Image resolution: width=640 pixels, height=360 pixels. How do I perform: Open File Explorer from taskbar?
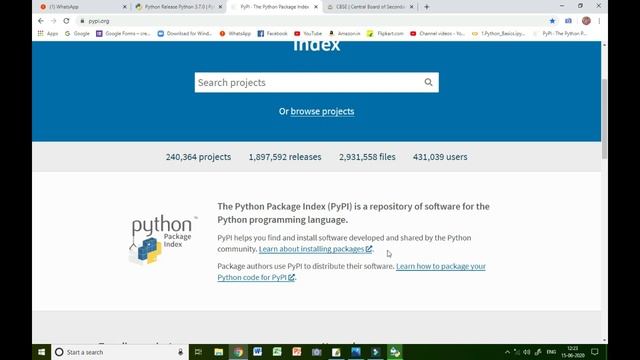tap(219, 352)
